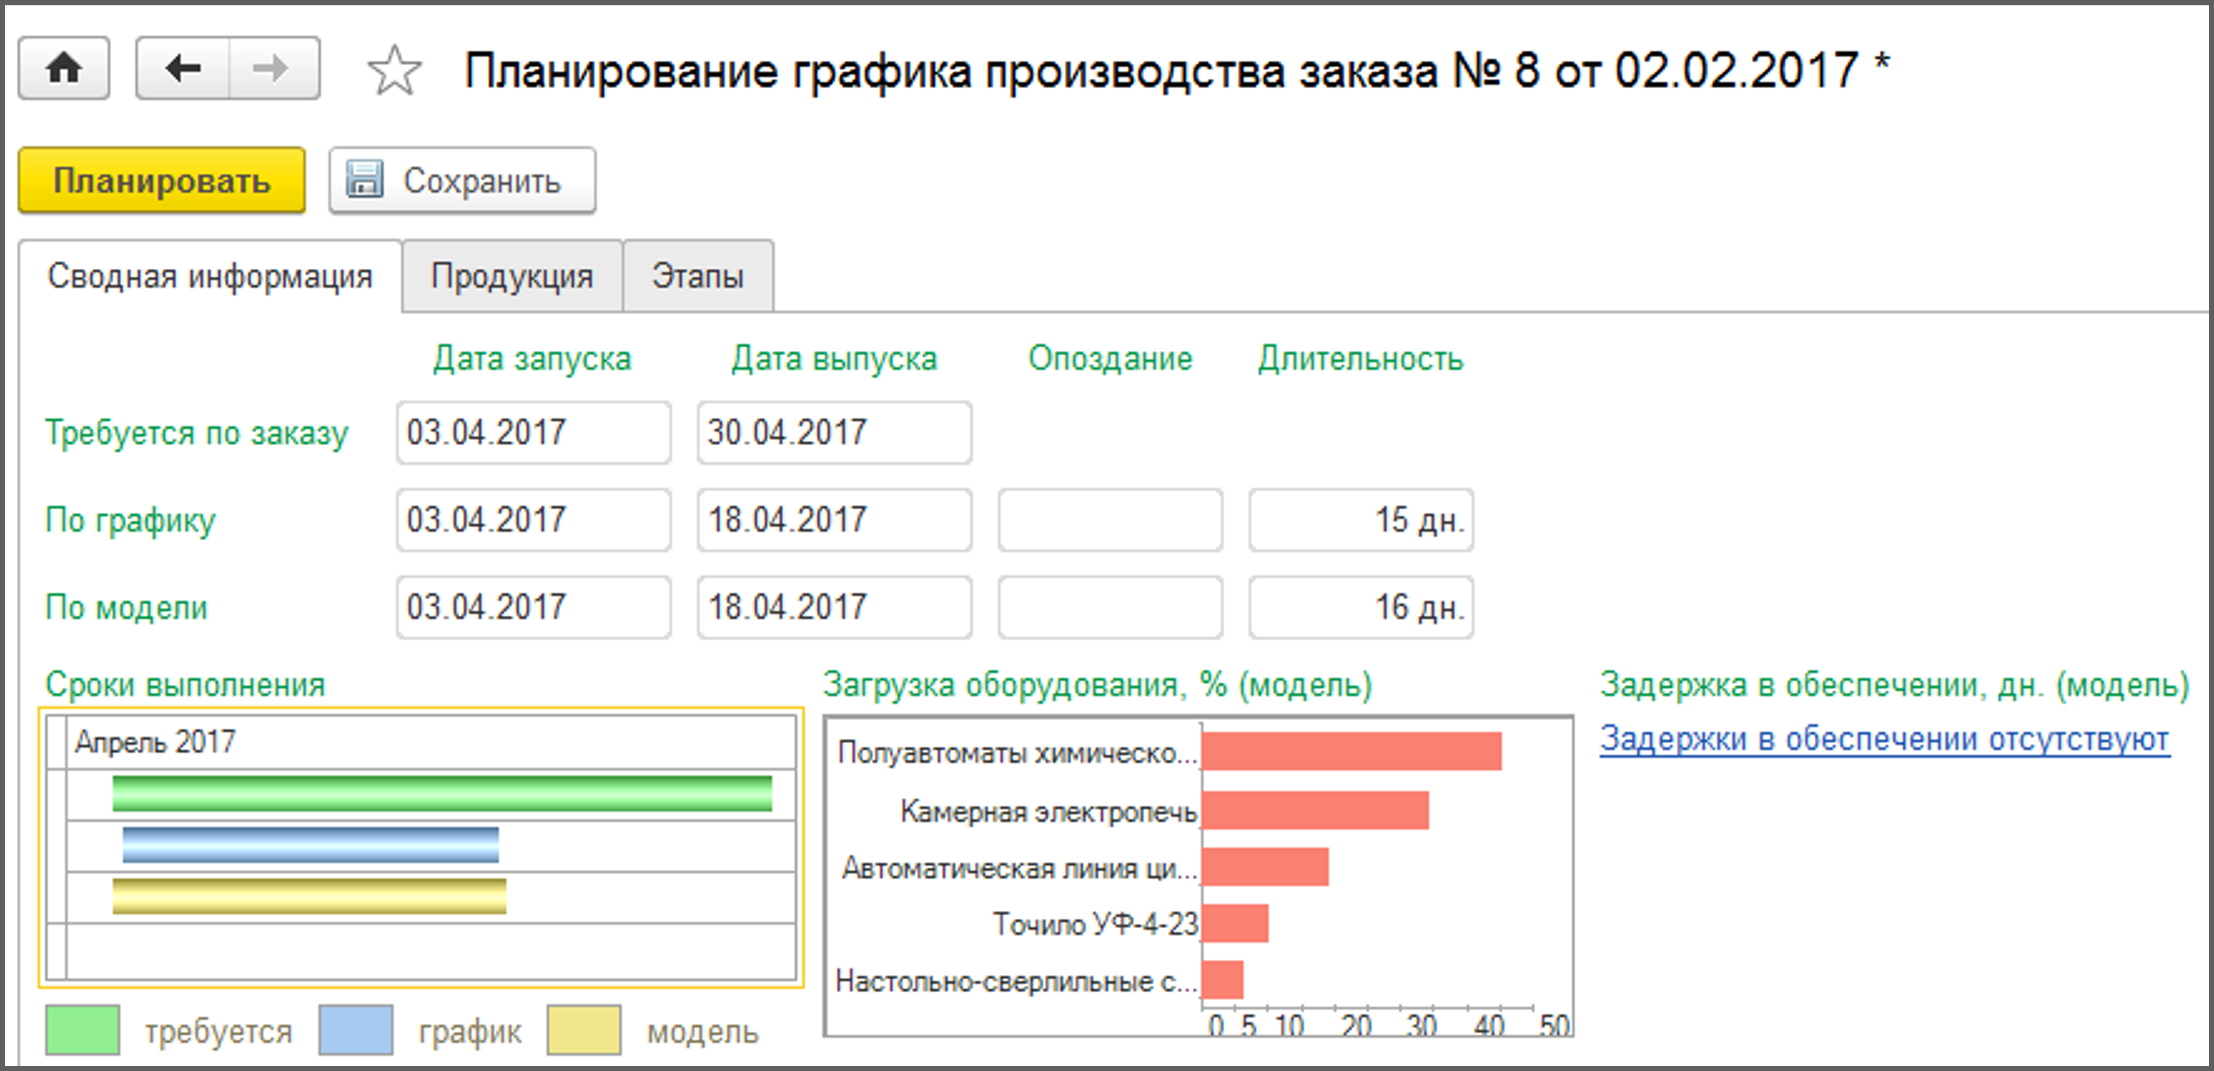This screenshot has height=1071, width=2214.
Task: Click the yellow 'модель' legend swatch
Action: tap(583, 1030)
